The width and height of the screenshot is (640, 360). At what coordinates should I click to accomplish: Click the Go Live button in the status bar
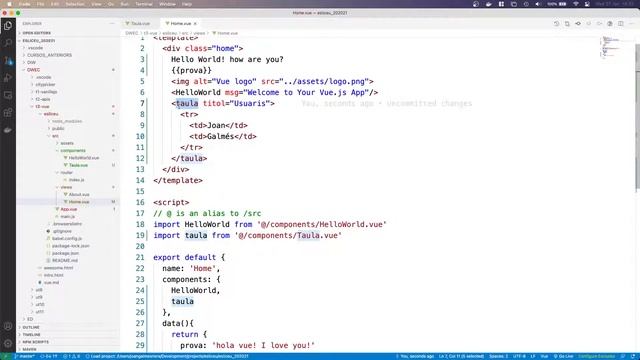pos(564,356)
